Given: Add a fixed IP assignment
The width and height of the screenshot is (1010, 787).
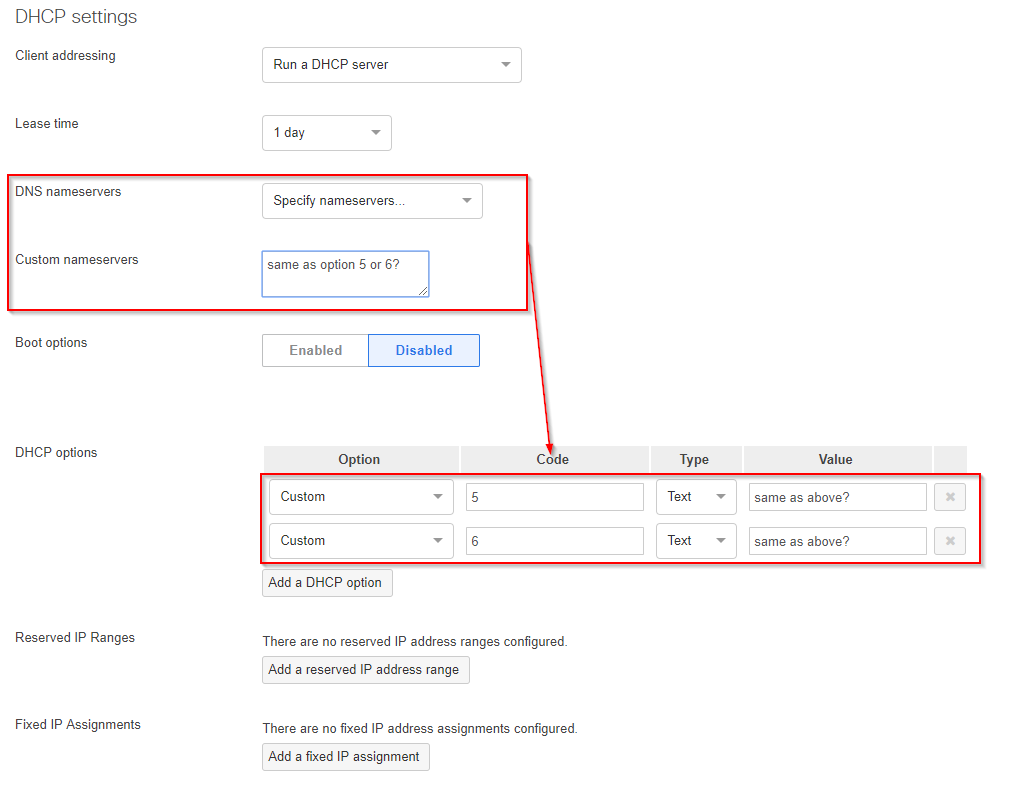Looking at the screenshot, I should pyautogui.click(x=345, y=757).
